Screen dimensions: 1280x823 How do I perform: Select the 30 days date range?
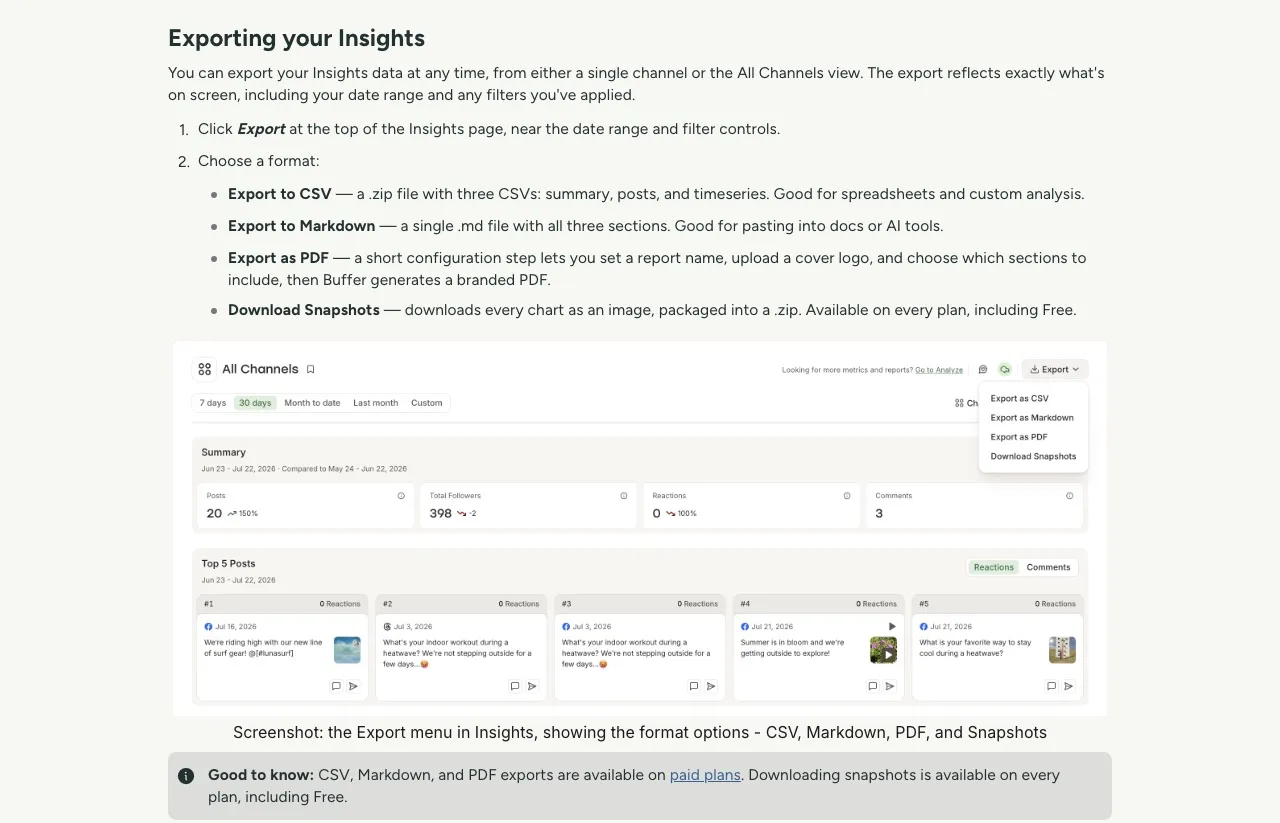point(255,403)
